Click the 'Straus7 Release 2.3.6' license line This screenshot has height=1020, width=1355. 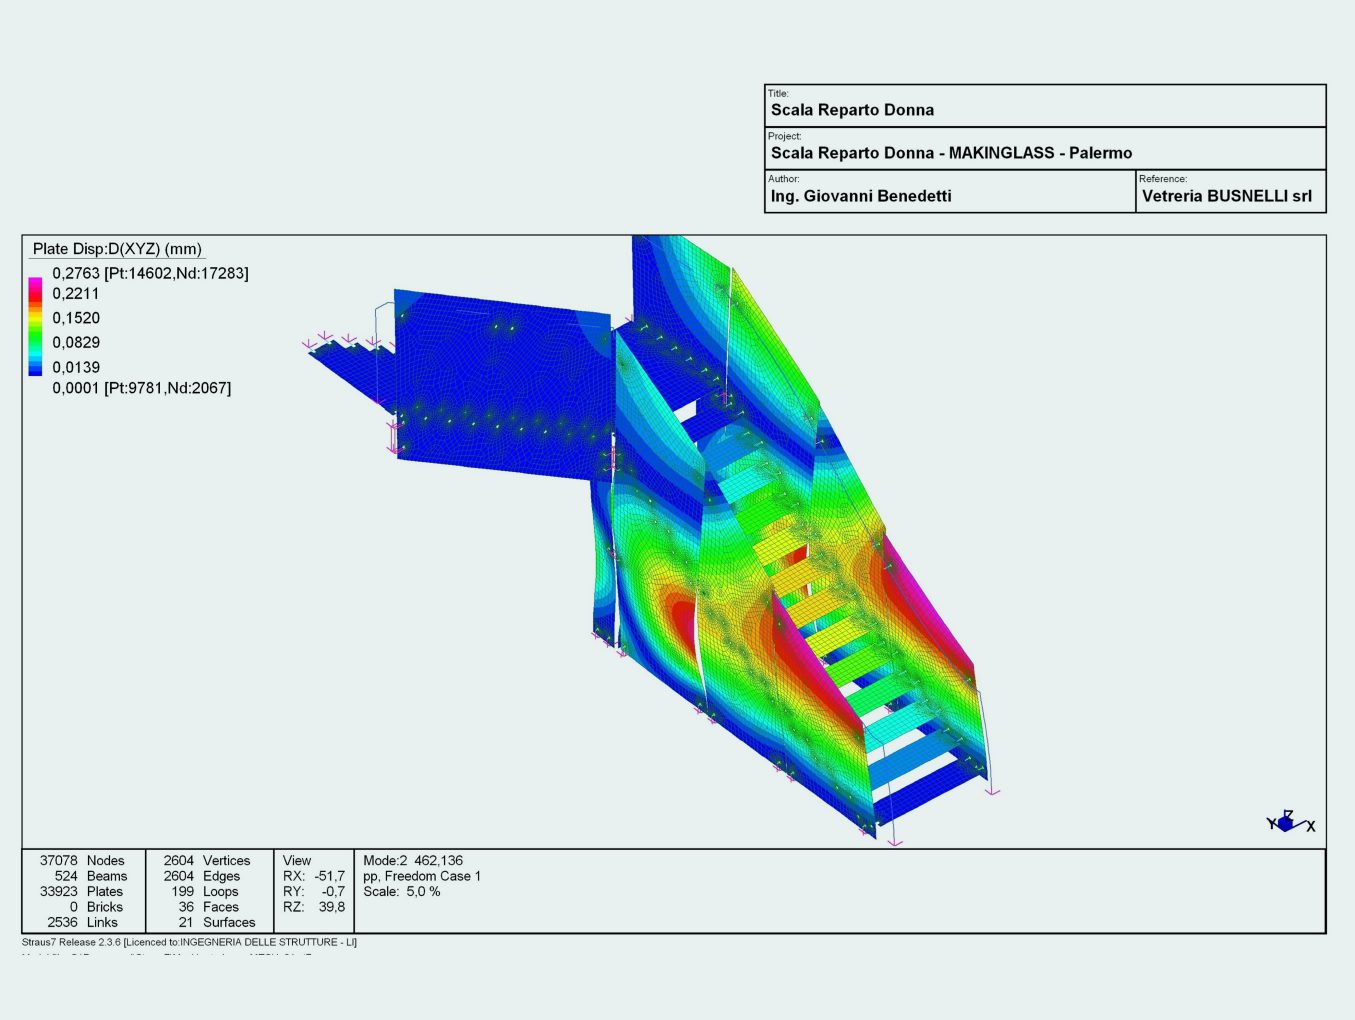click(x=189, y=942)
